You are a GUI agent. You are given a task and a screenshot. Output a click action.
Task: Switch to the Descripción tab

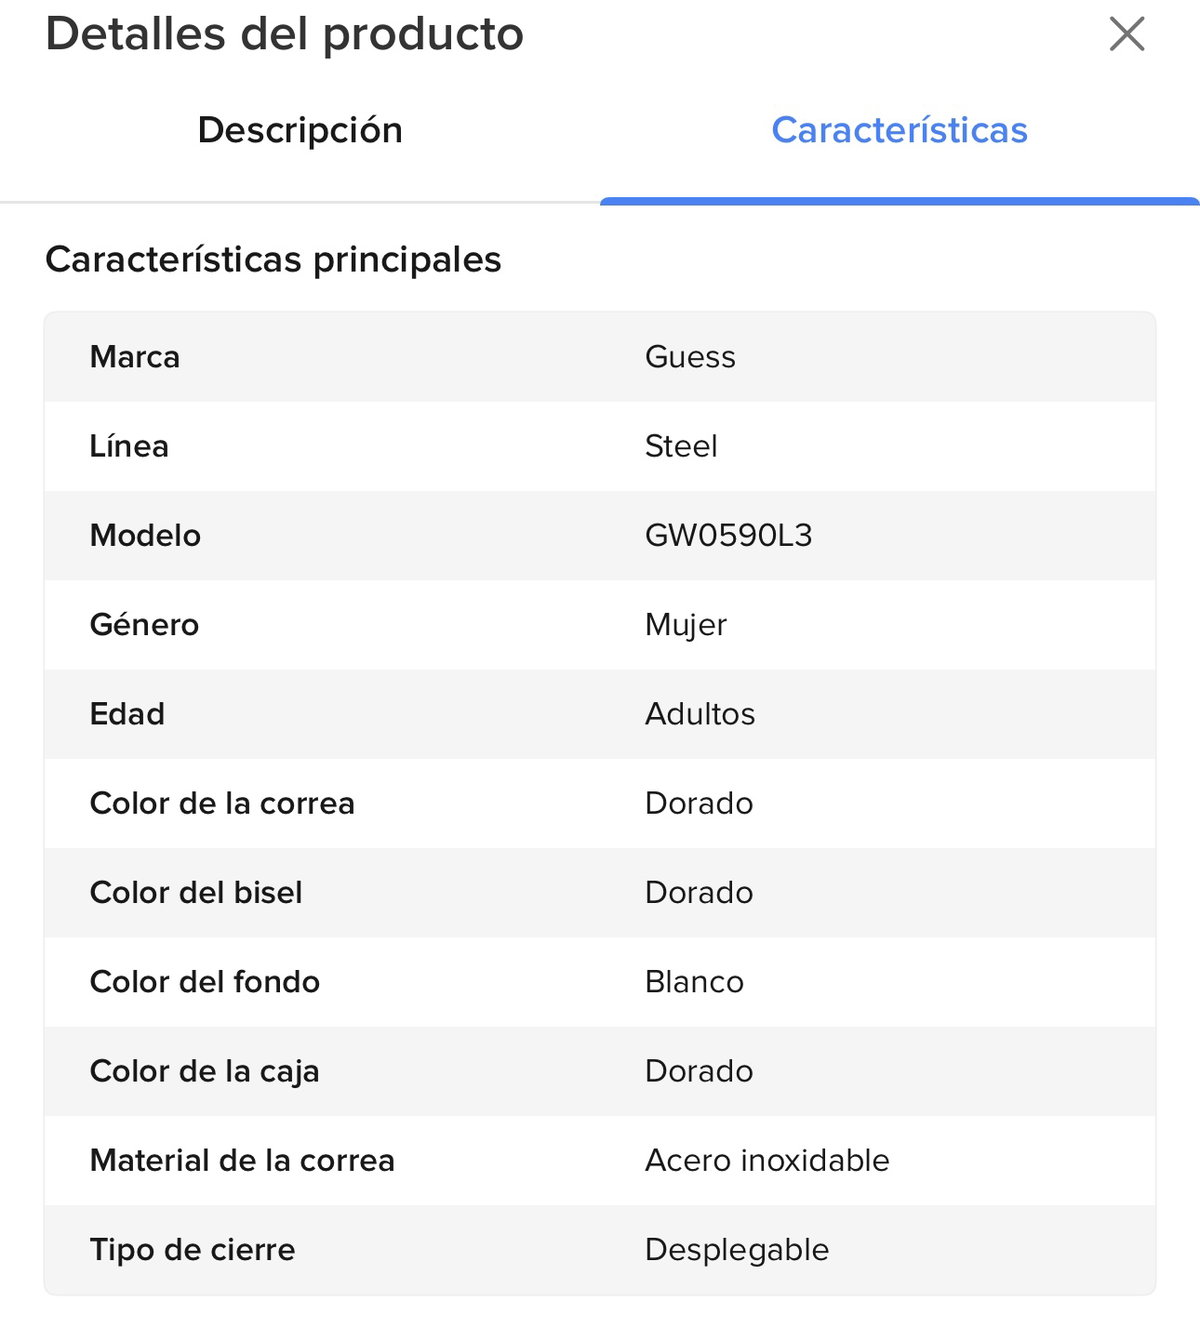(300, 130)
